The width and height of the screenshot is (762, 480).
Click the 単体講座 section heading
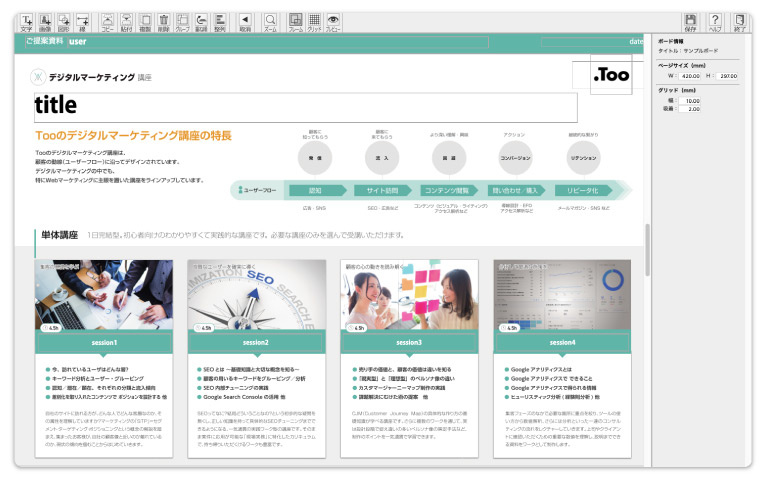59,235
